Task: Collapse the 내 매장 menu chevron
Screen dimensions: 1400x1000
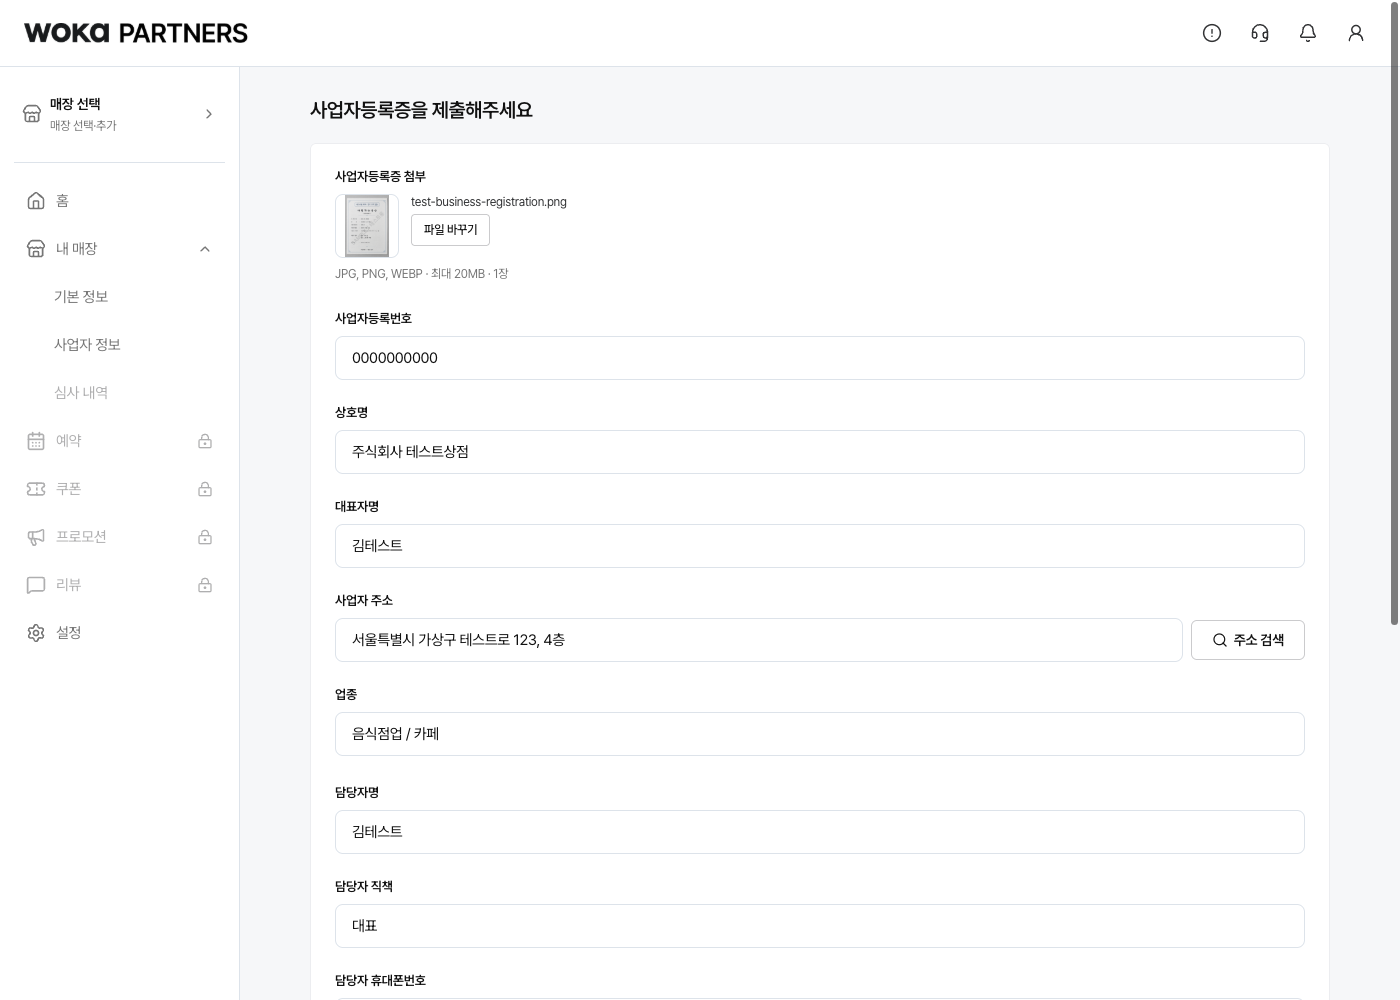Action: click(x=205, y=249)
